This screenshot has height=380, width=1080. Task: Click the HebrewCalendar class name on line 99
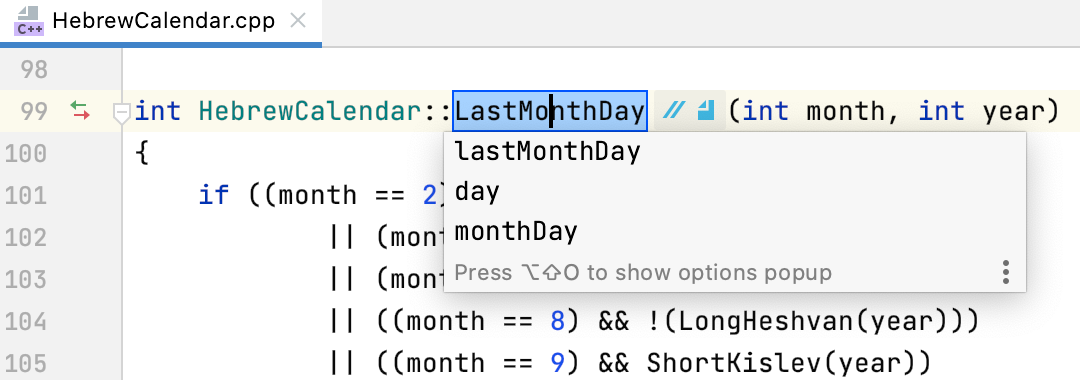pyautogui.click(x=310, y=111)
